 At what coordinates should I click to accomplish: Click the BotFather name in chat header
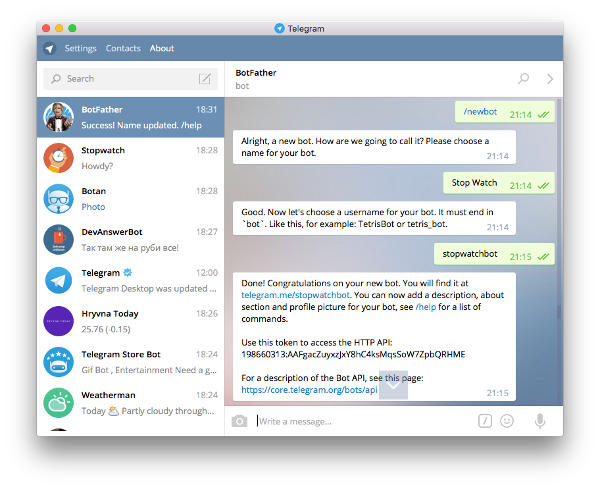coord(256,73)
